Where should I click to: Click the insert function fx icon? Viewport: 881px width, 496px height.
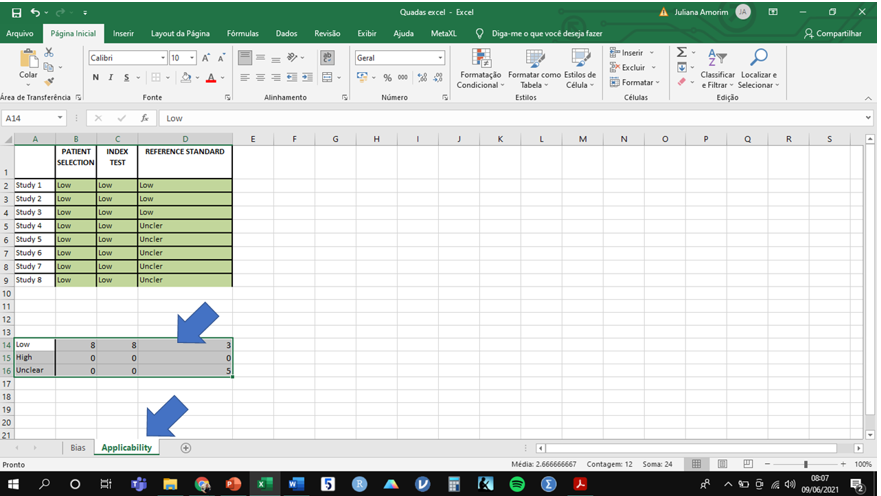[144, 118]
